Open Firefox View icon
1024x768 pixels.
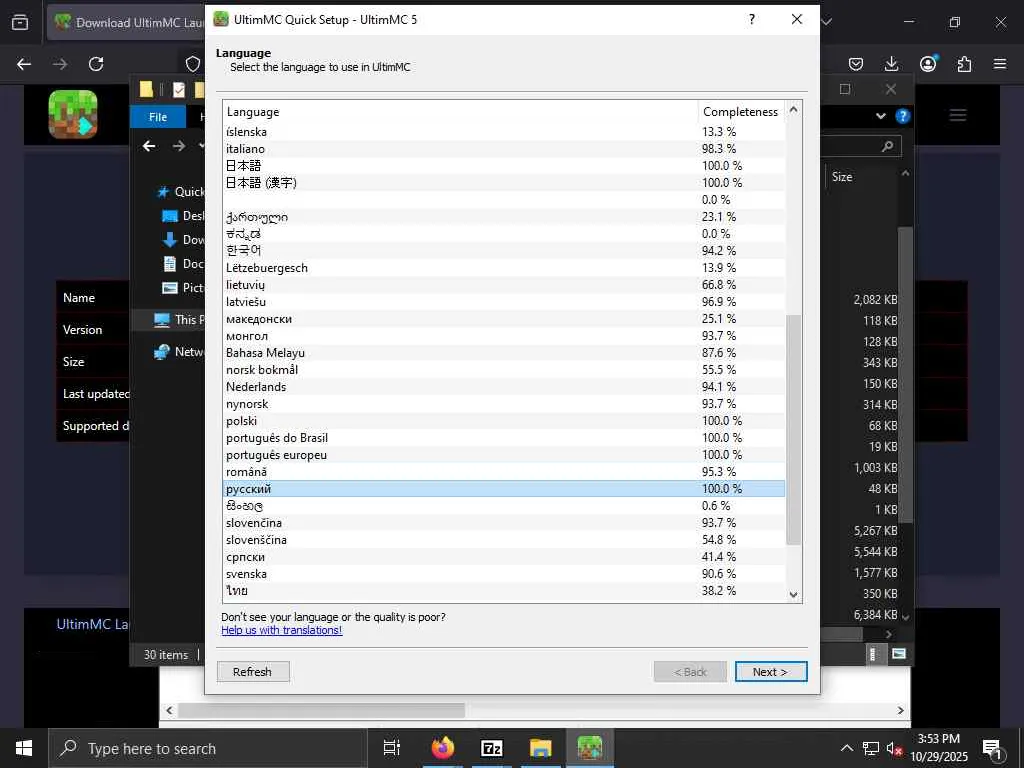20,22
